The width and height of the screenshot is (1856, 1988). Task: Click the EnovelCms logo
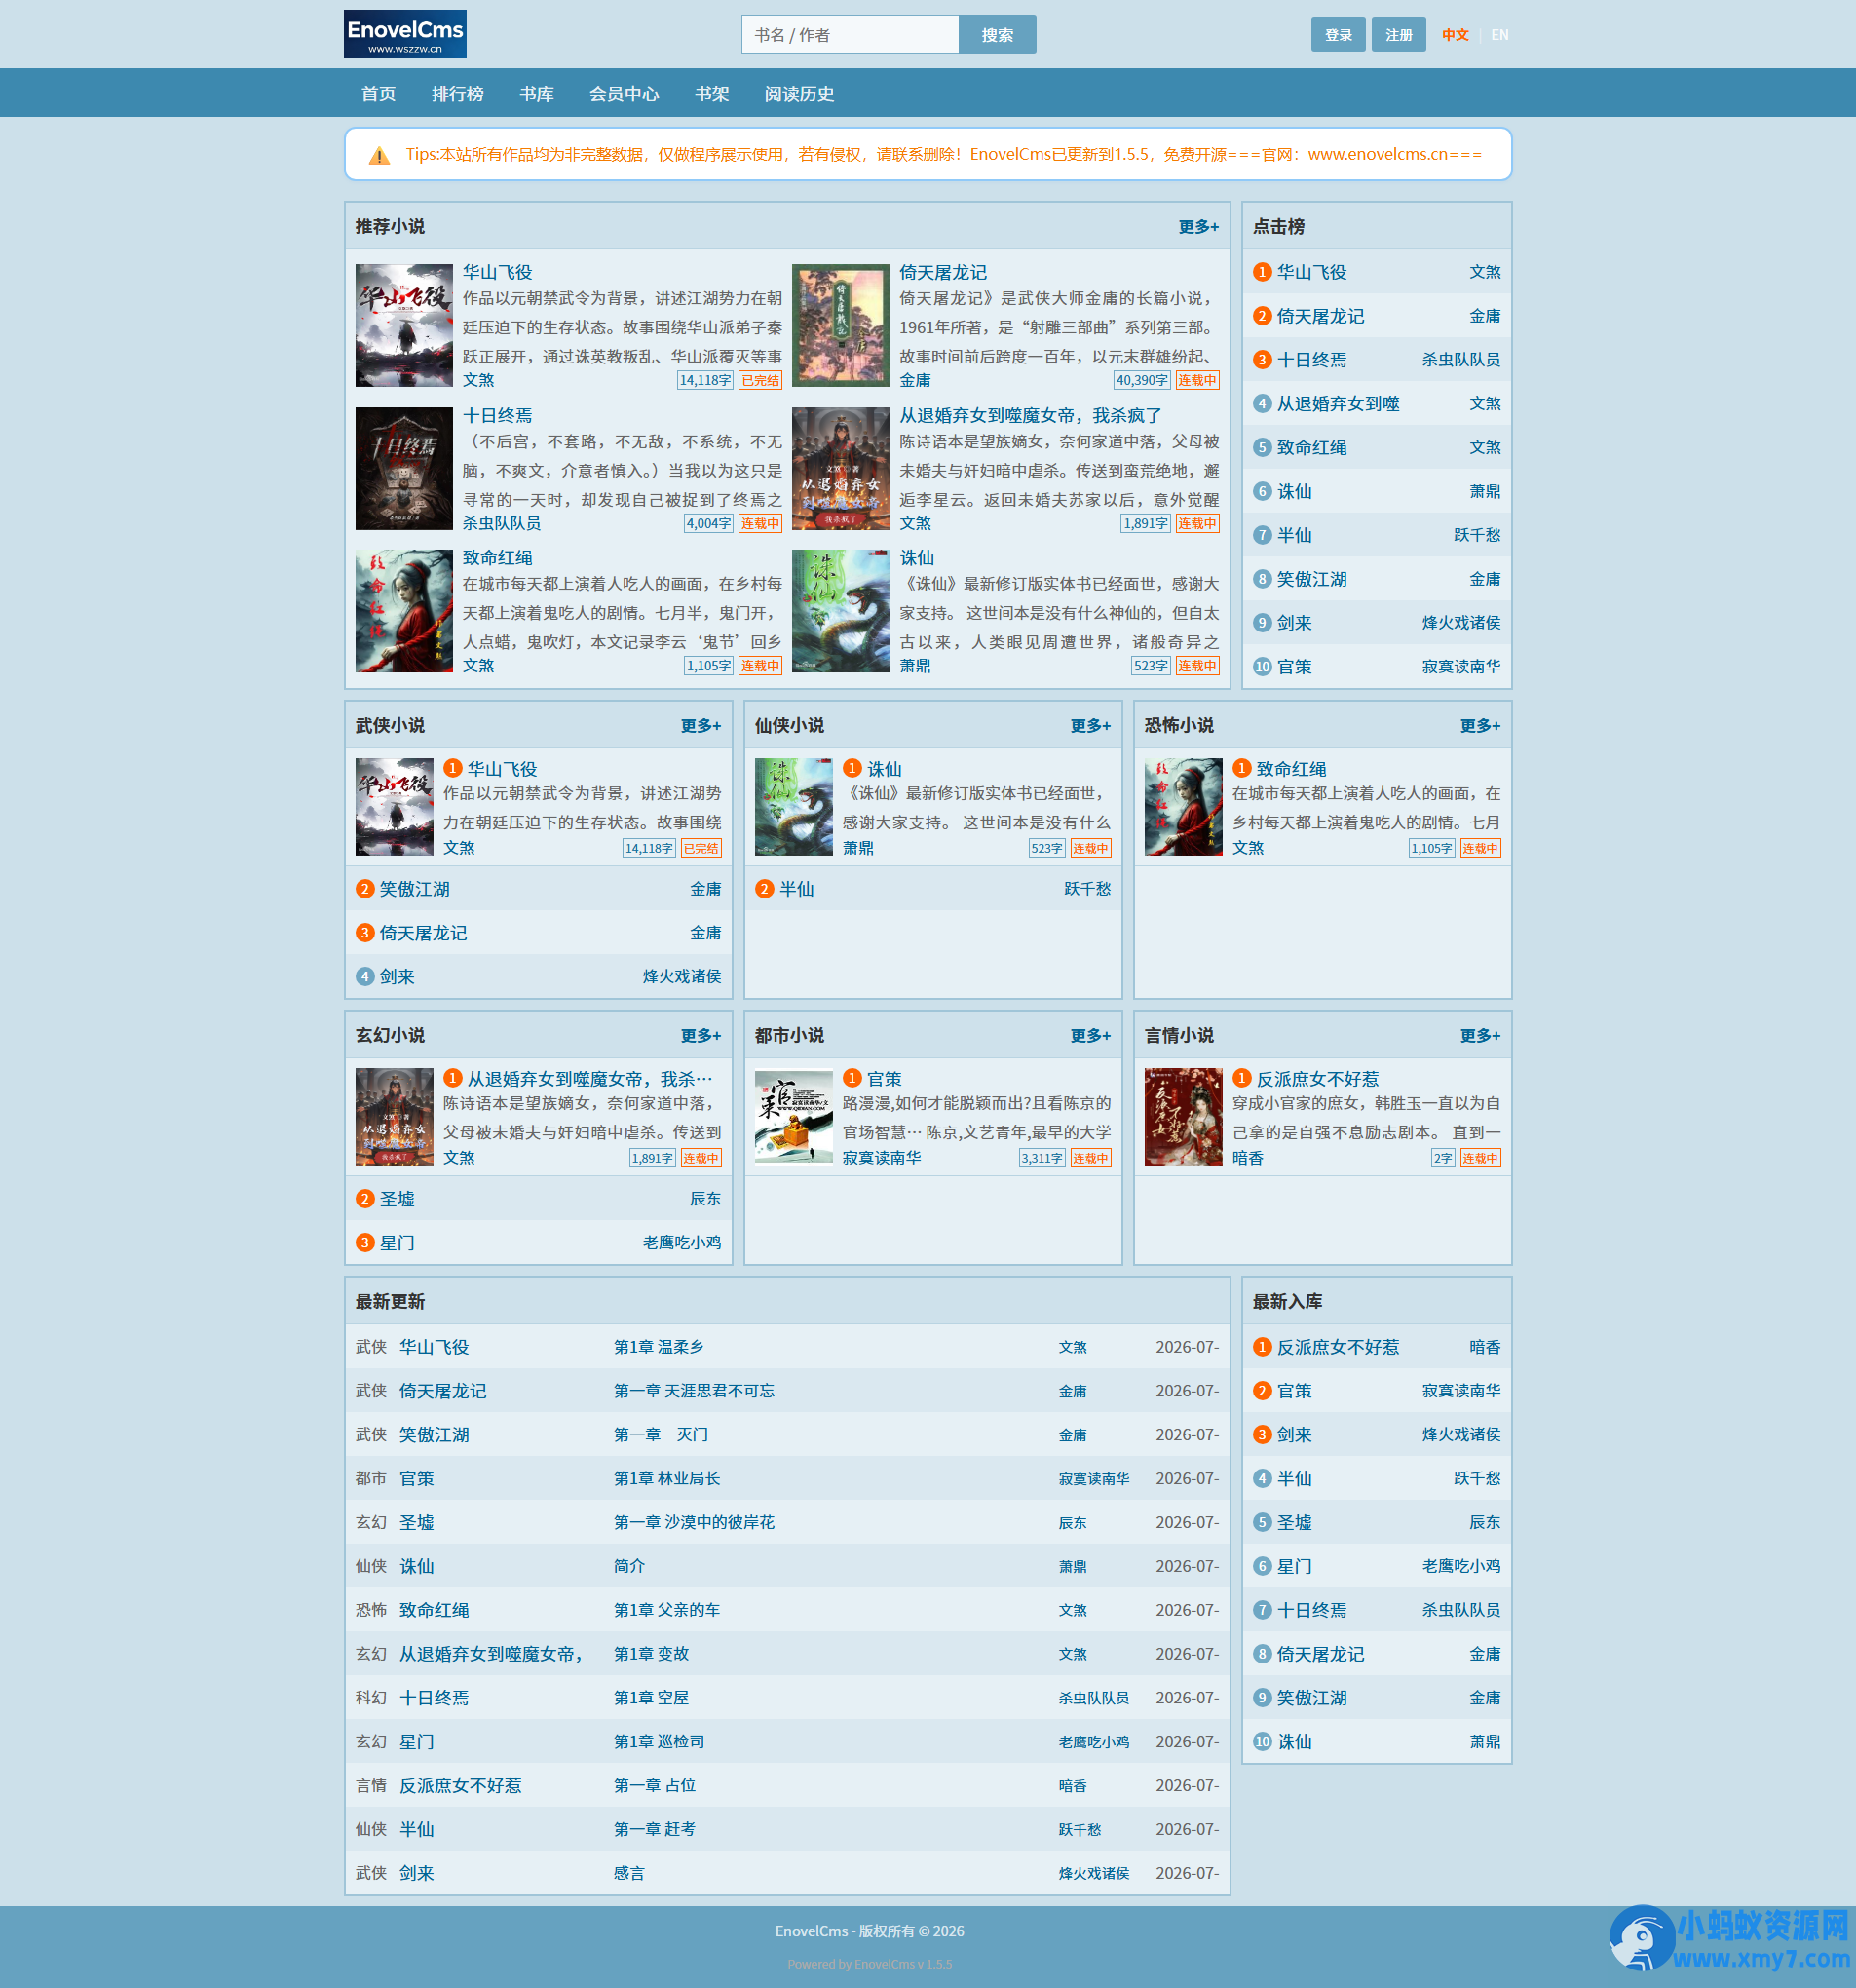[405, 34]
